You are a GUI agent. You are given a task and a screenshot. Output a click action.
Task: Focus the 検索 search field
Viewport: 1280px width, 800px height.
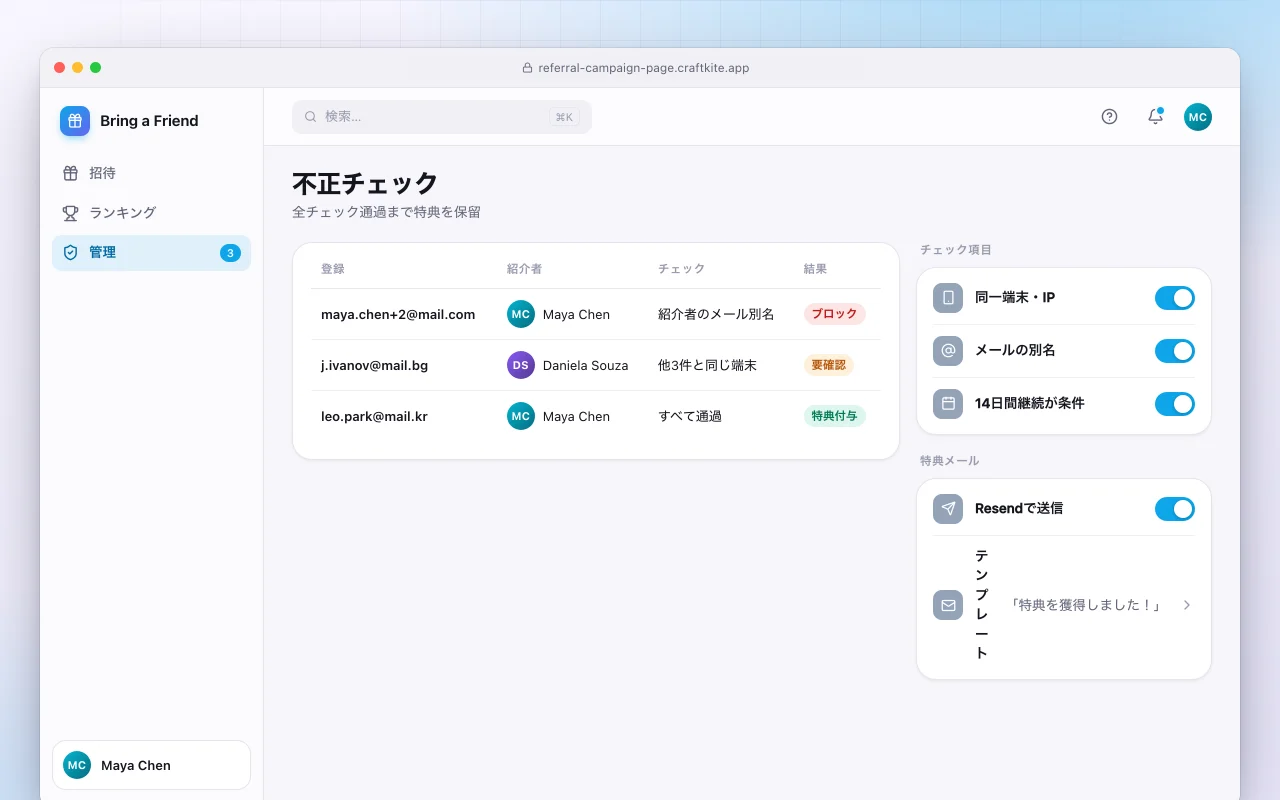(x=442, y=117)
